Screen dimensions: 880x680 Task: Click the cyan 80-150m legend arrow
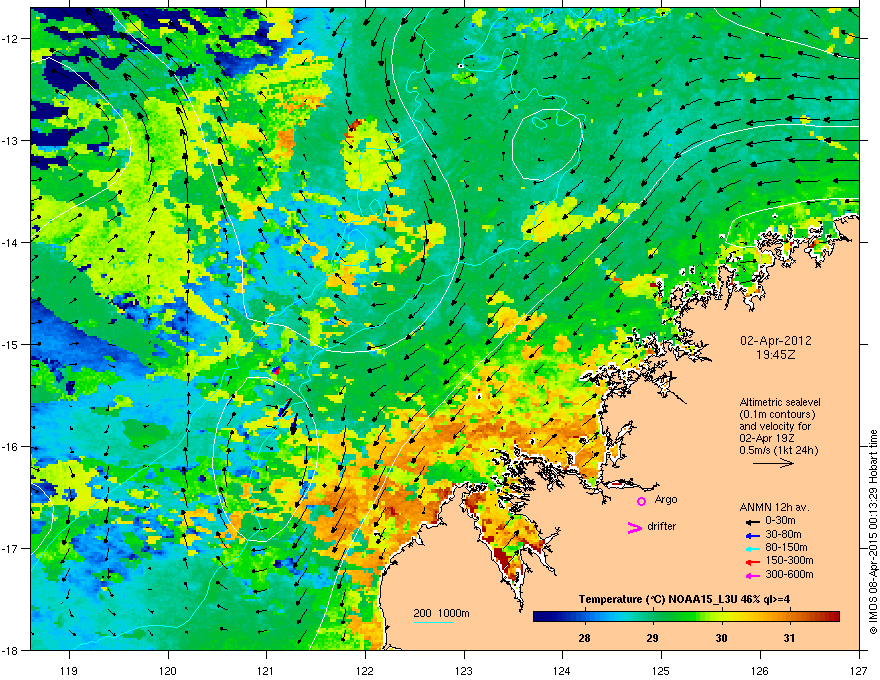point(752,549)
